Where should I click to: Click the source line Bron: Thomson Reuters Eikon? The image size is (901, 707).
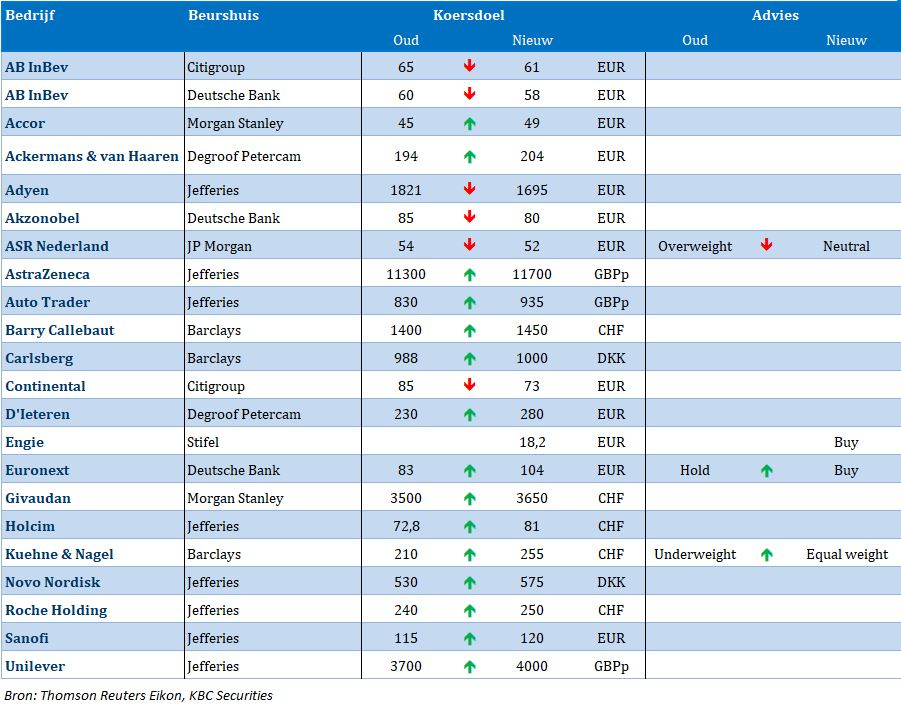138,696
